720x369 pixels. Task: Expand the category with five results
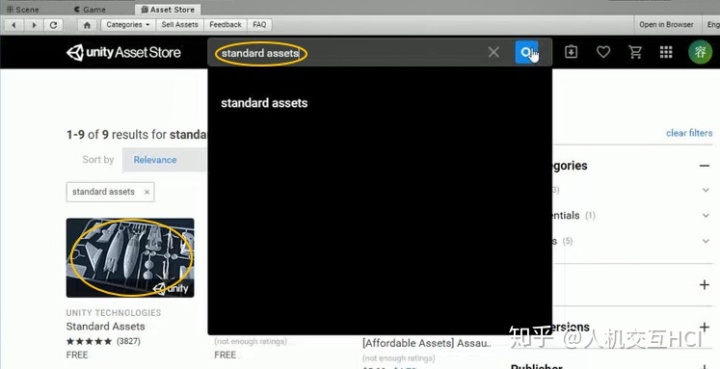705,241
